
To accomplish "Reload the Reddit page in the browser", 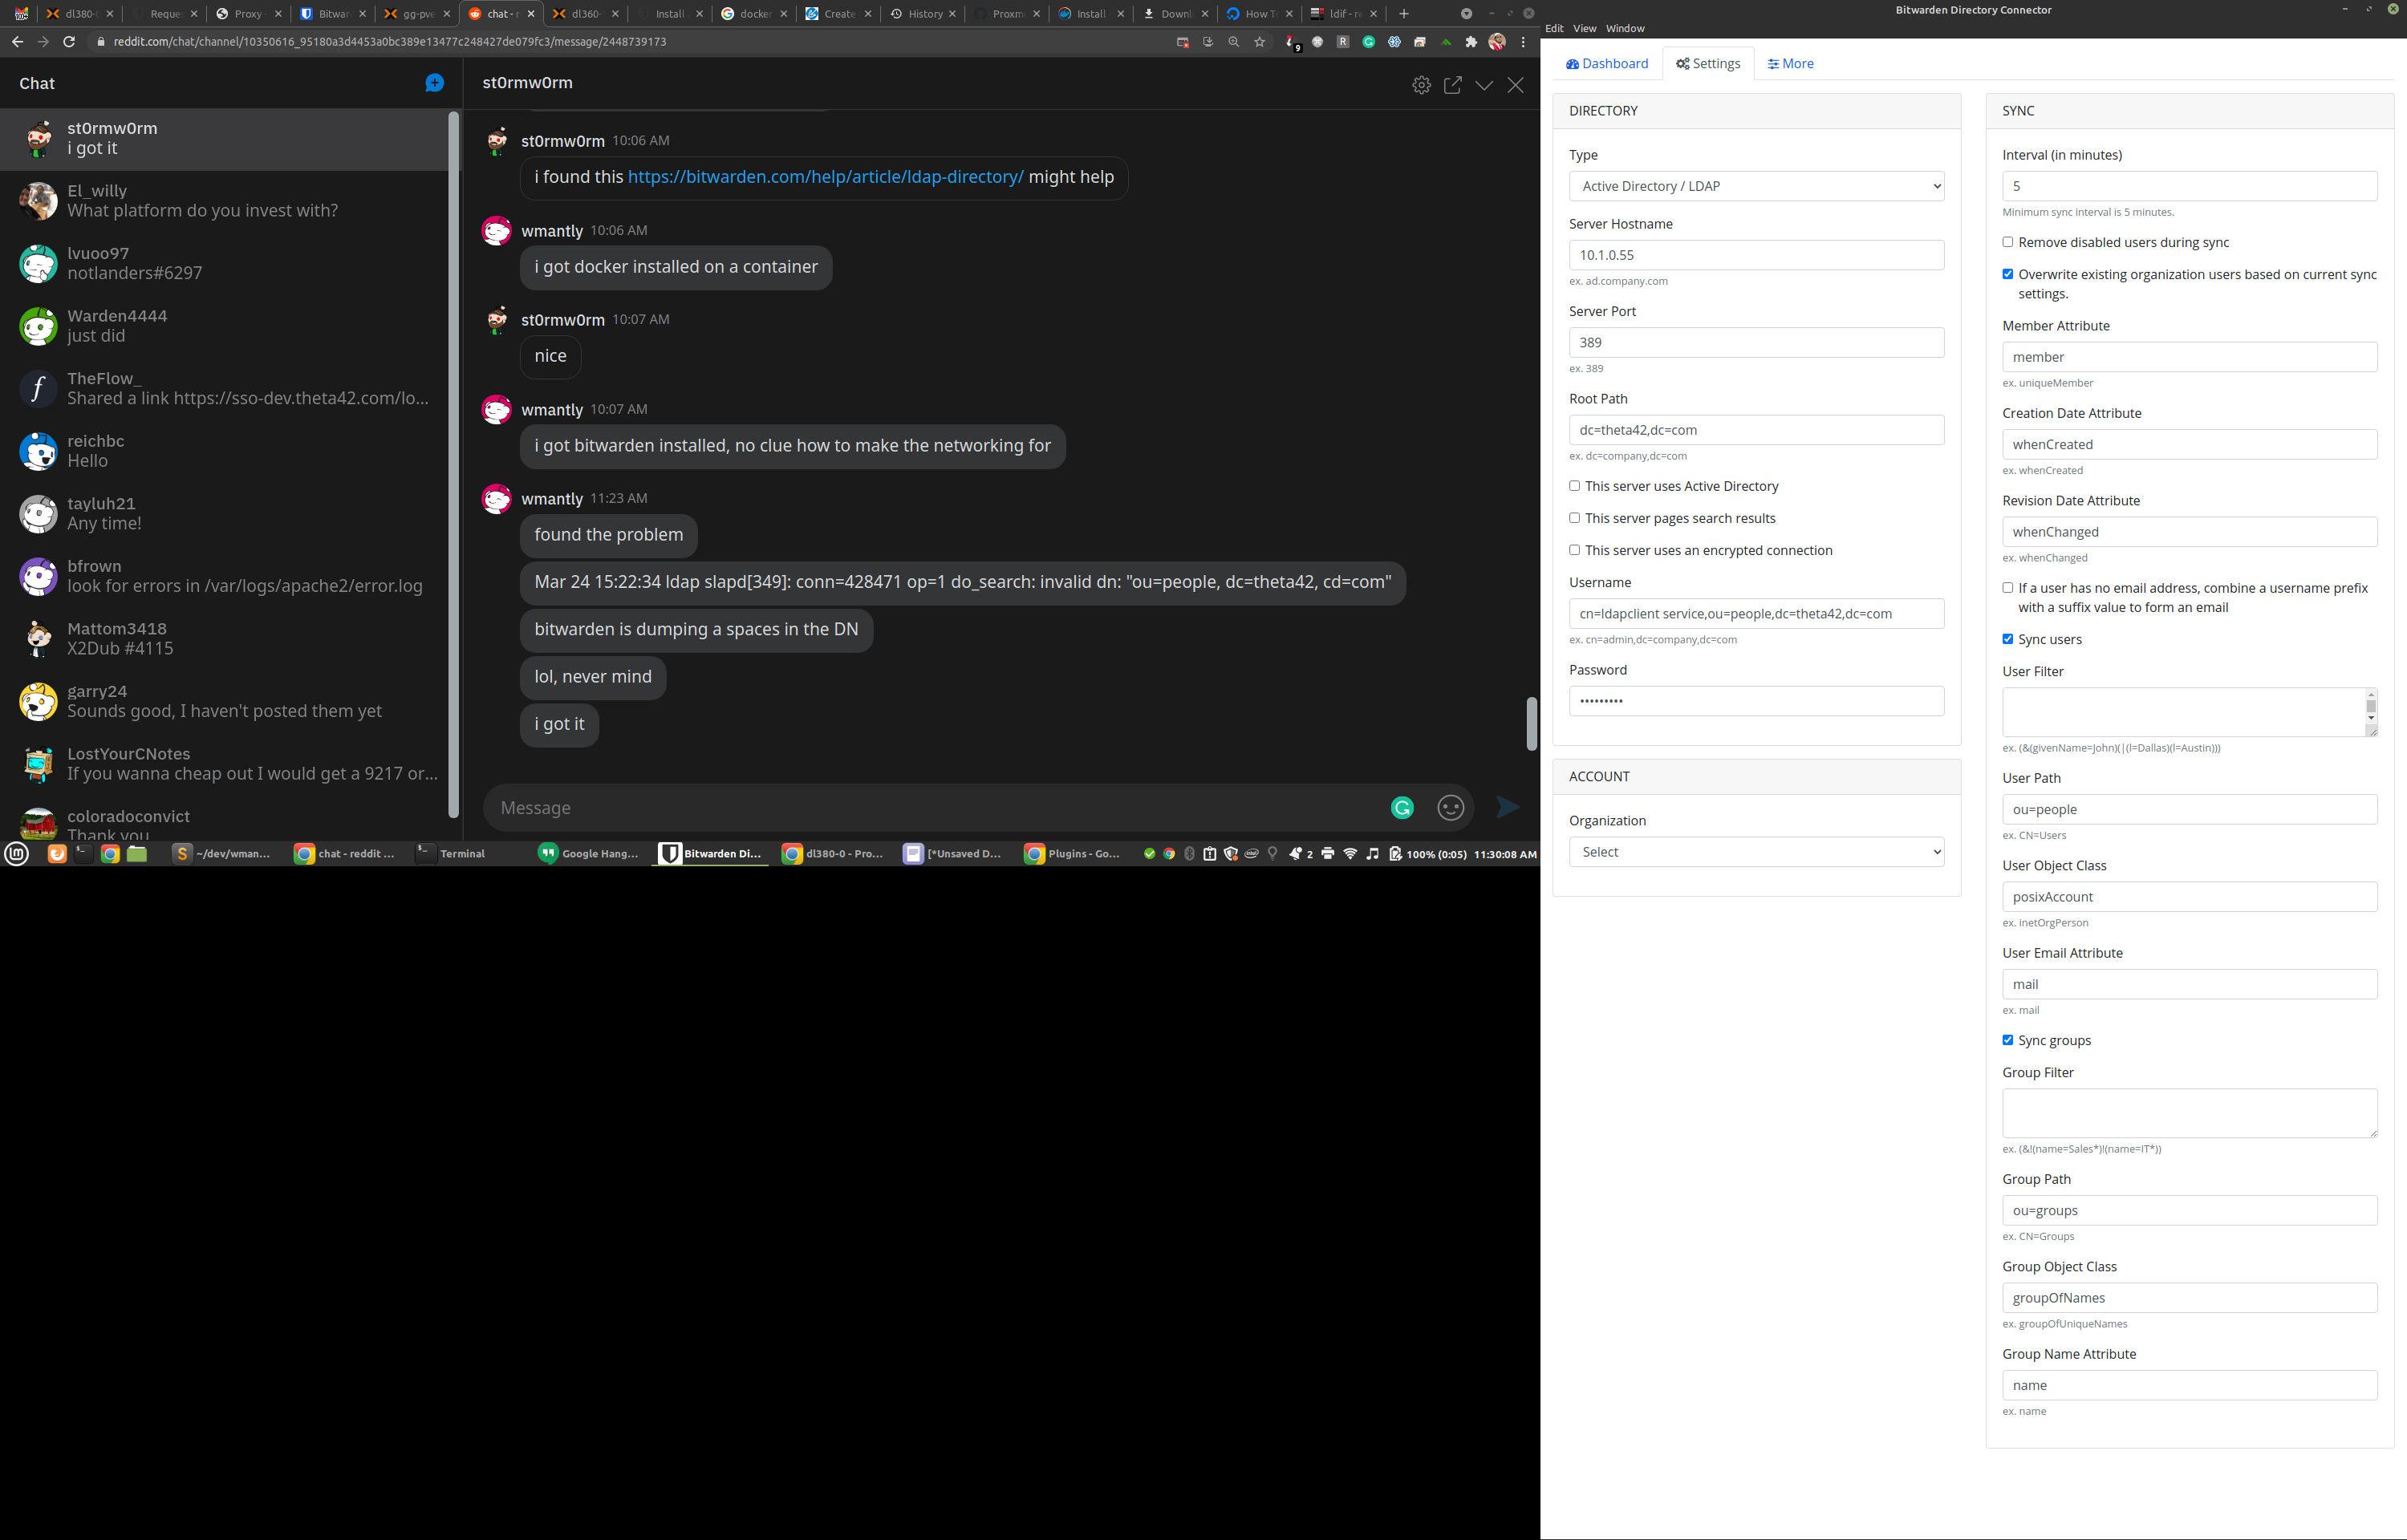I will 69,42.
